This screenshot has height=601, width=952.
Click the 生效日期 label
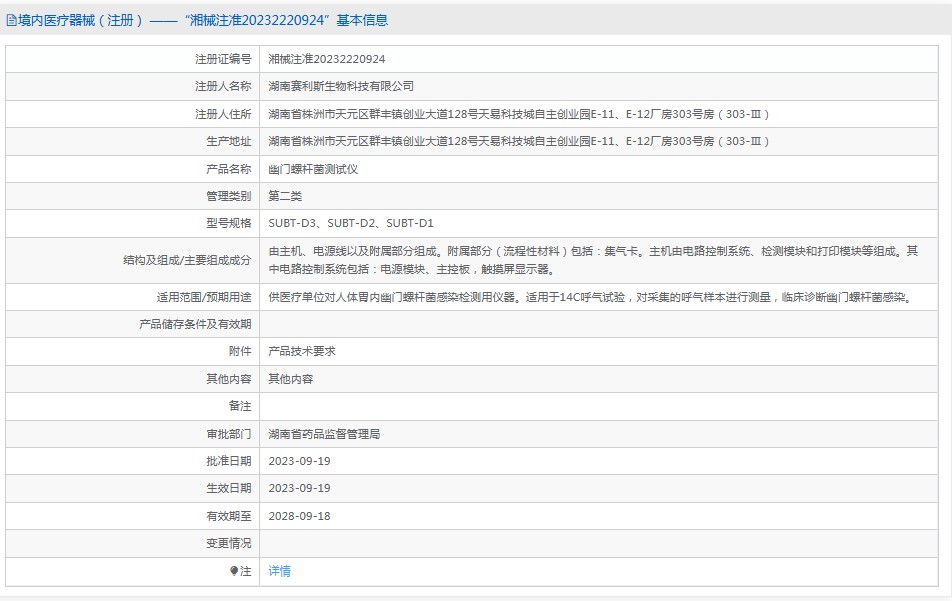pos(228,488)
